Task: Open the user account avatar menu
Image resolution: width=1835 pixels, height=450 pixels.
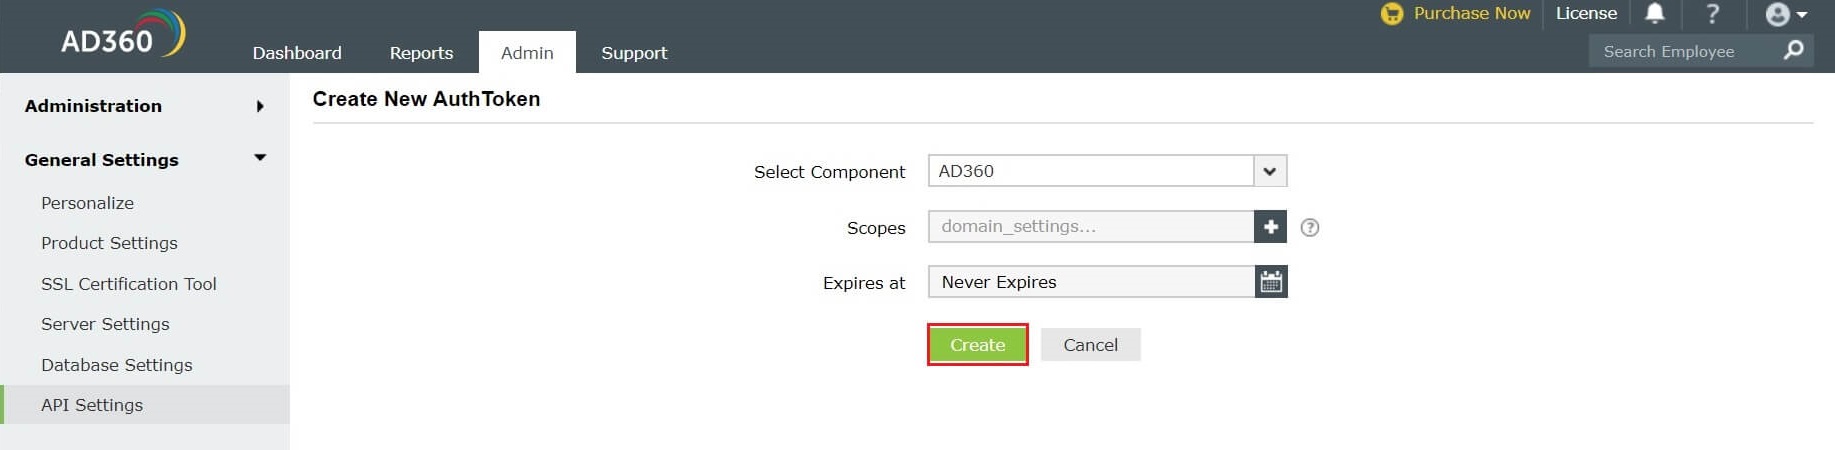Action: [x=1784, y=14]
